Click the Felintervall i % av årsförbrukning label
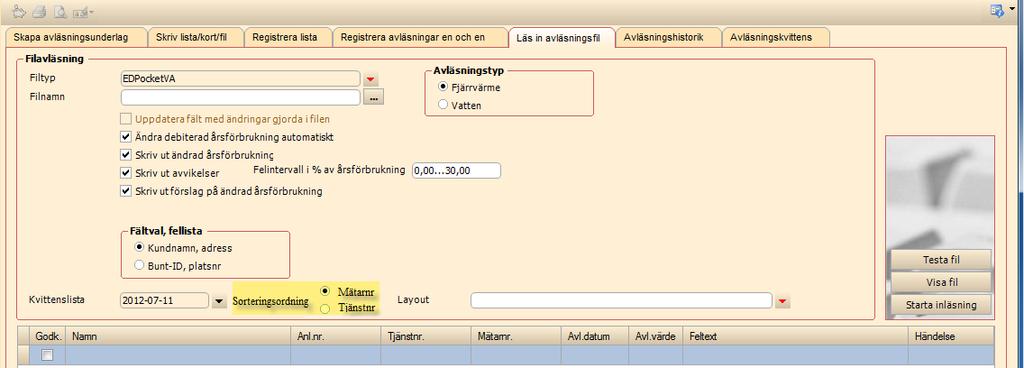Viewport: 1024px width, 368px height. (329, 170)
